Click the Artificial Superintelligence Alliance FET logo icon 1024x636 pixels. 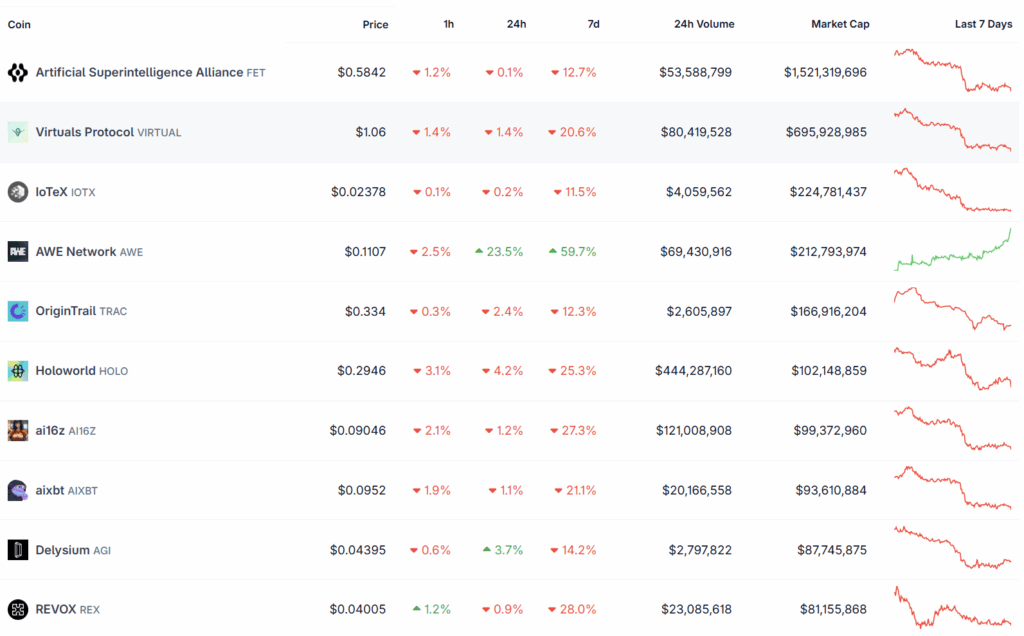[x=17, y=72]
